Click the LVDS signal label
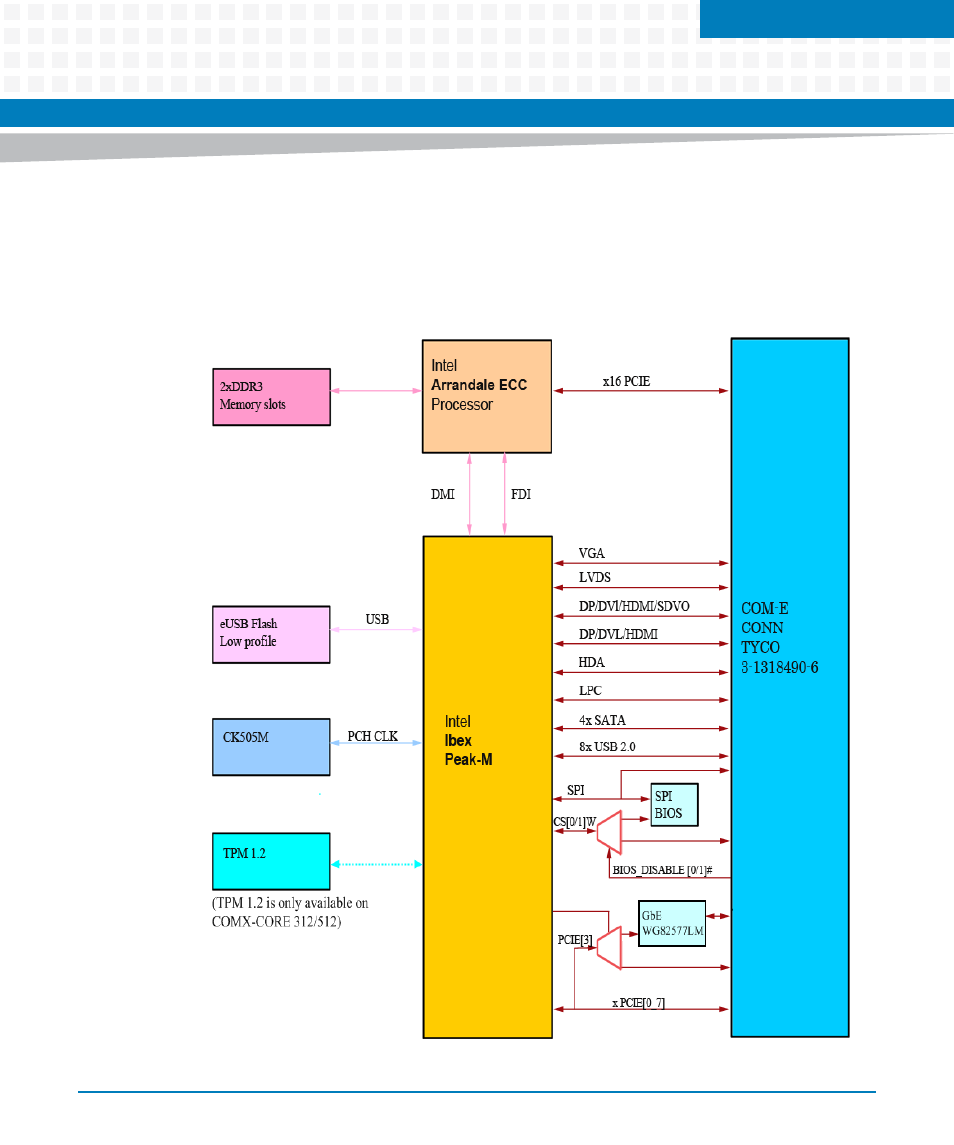Viewport: 954px width, 1145px height. pos(595,578)
